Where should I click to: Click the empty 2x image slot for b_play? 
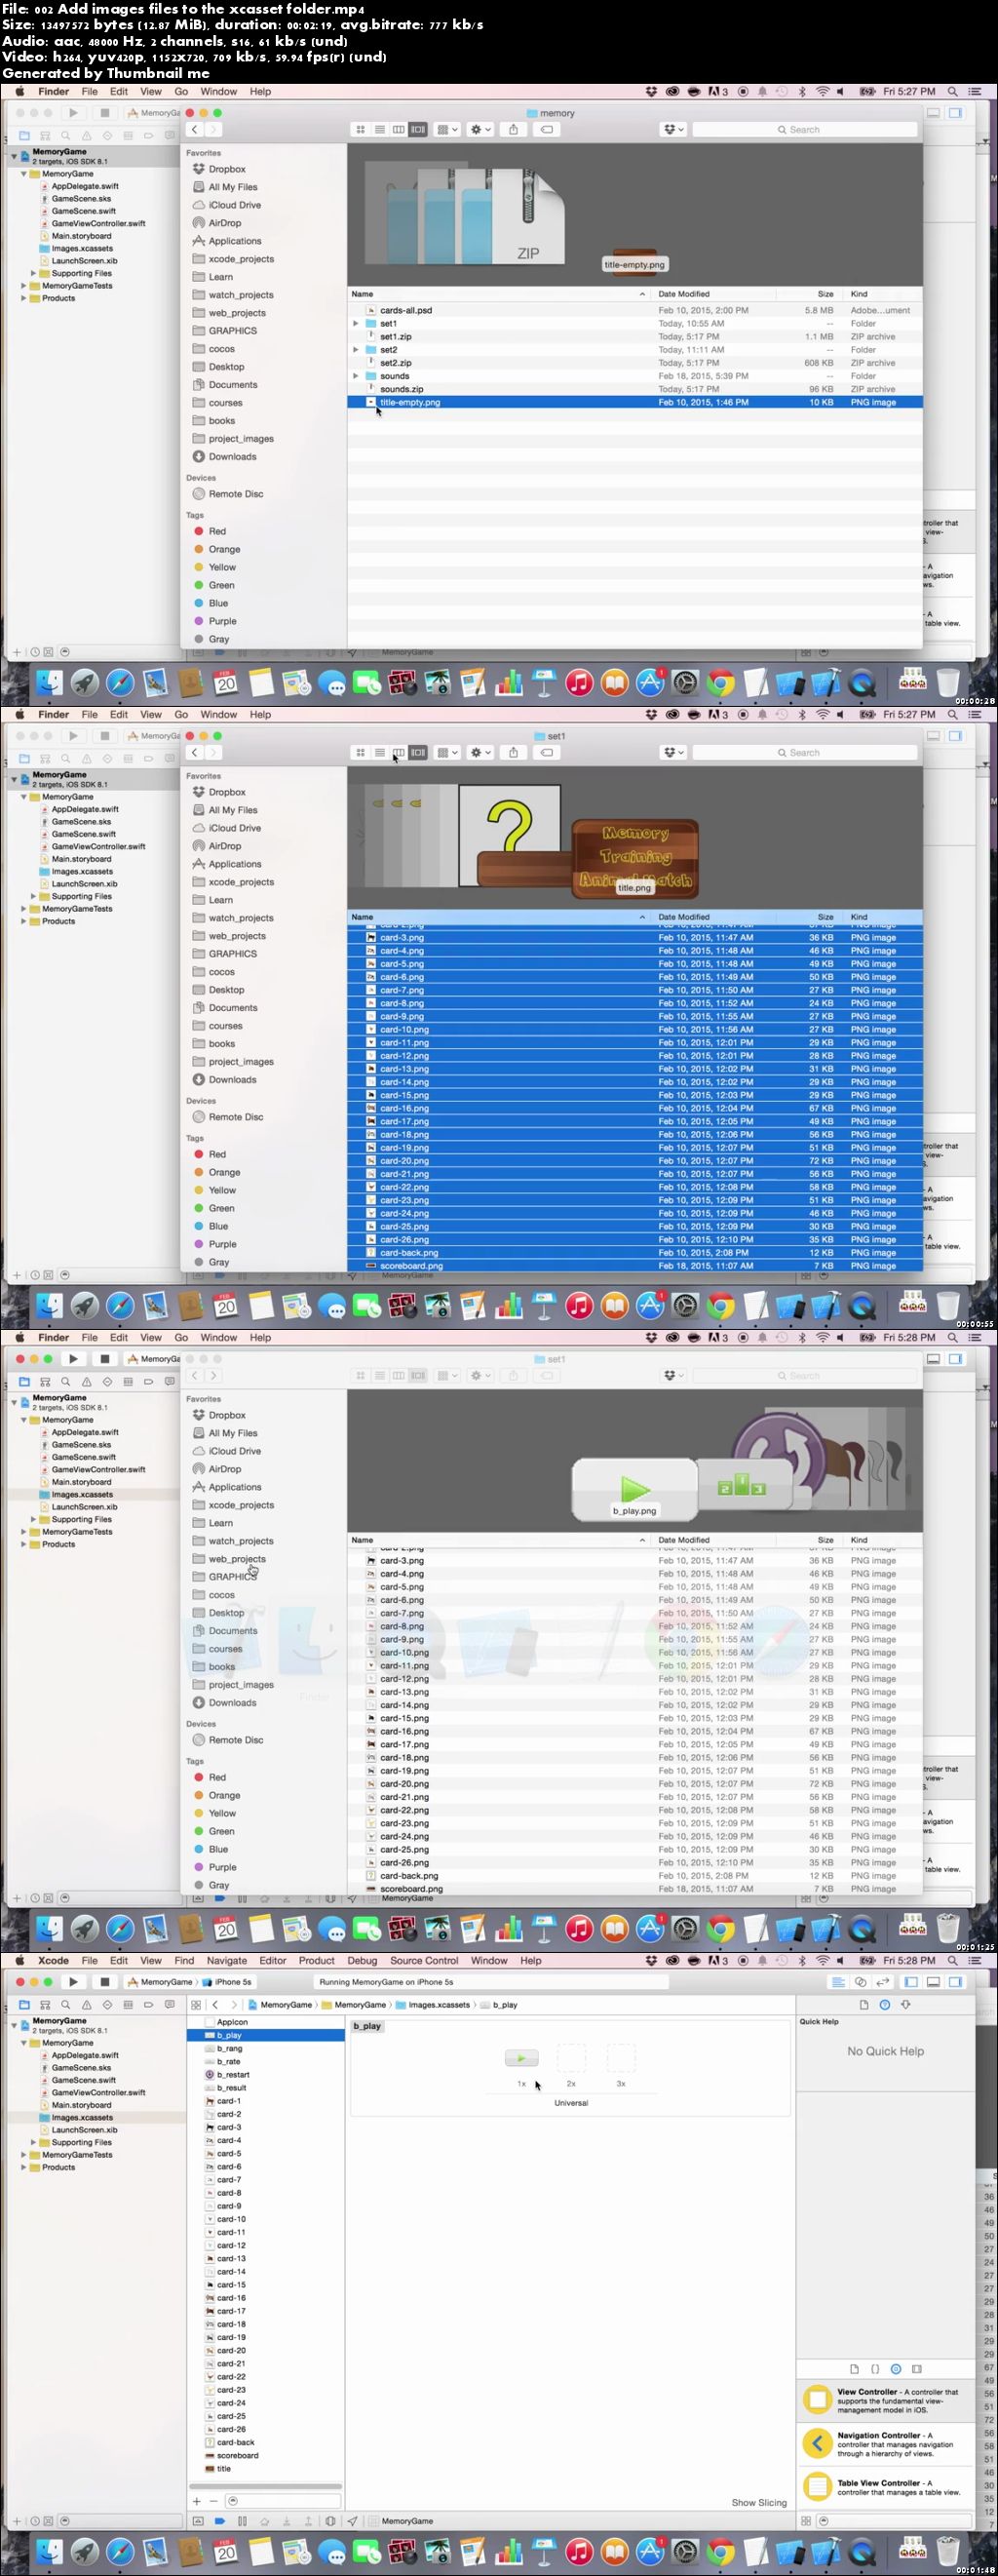coord(571,2057)
